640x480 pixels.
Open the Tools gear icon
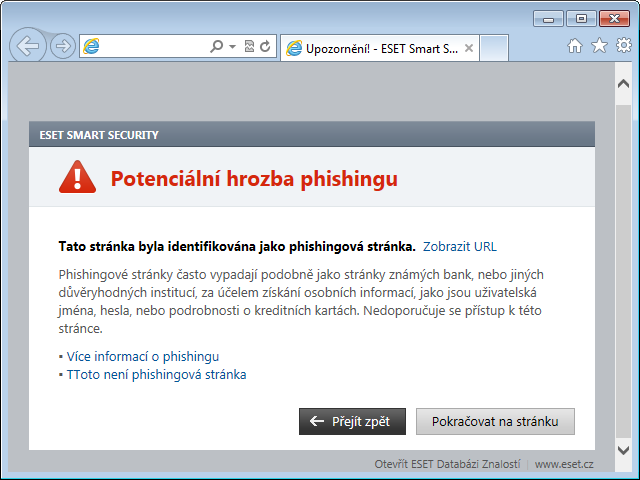point(624,45)
